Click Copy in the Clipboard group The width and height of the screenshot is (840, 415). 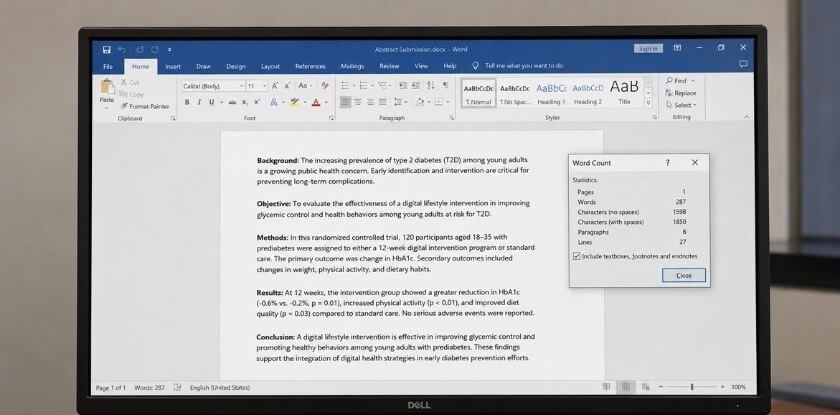(x=132, y=94)
